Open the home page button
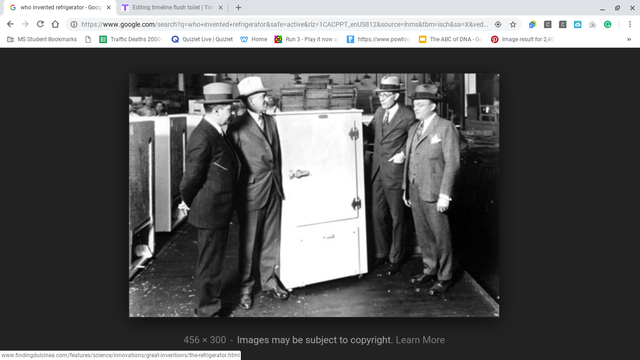The height and width of the screenshot is (360, 640). pos(55,24)
